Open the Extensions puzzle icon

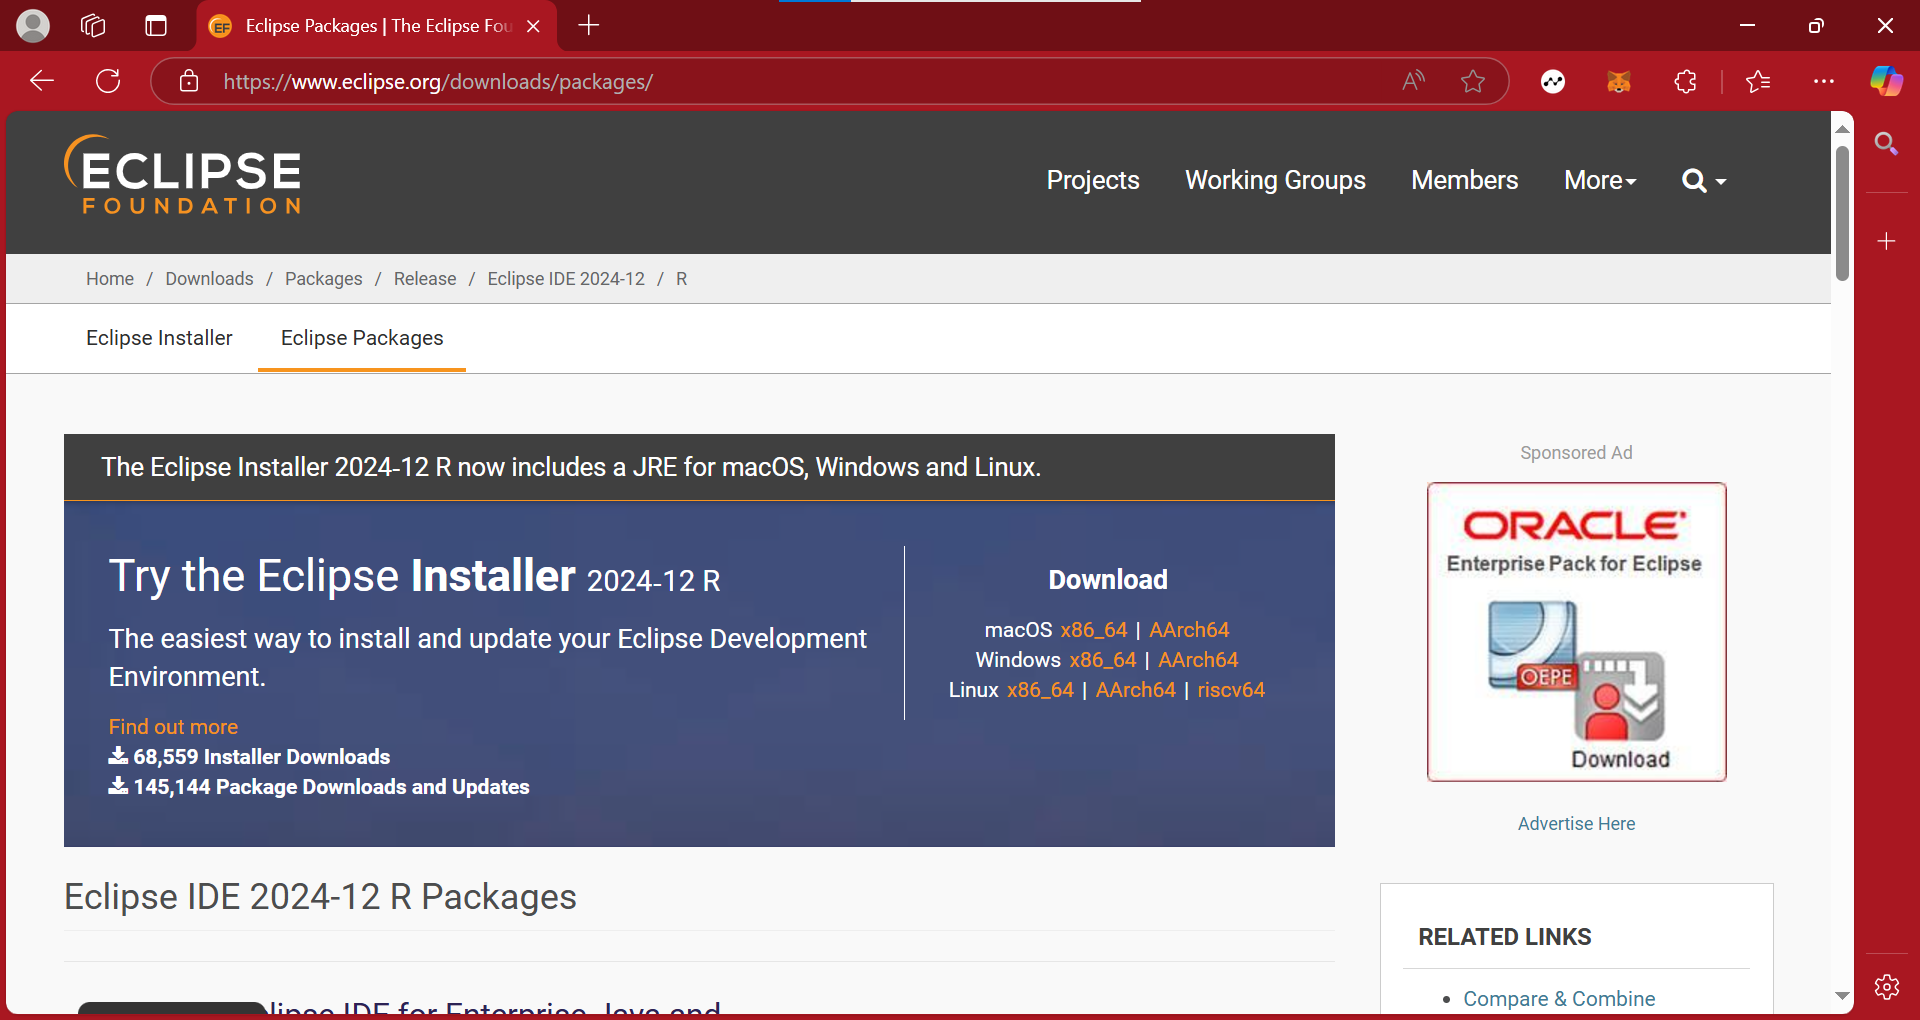pos(1686,82)
